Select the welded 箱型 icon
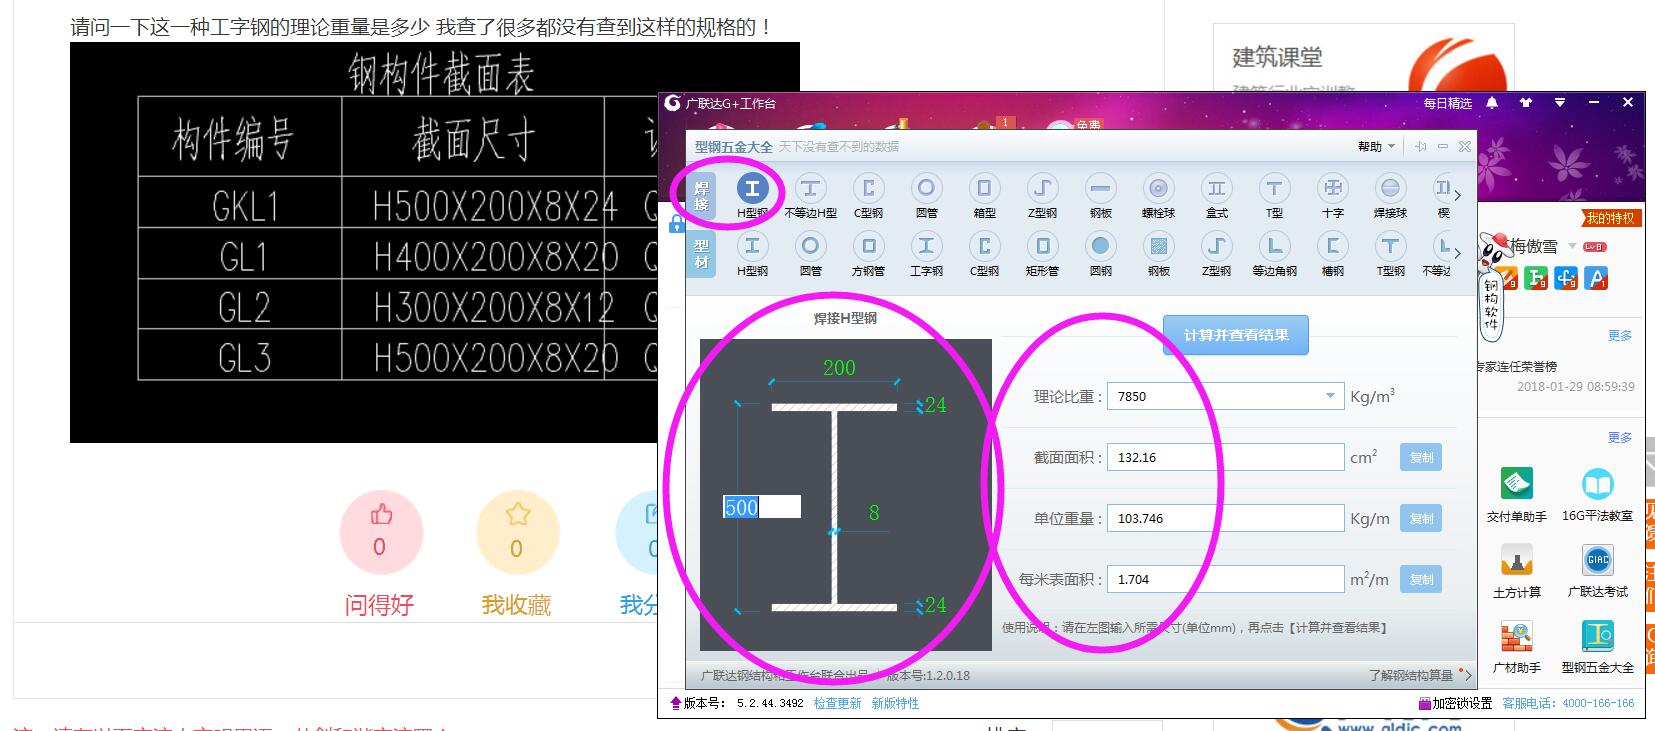 click(x=984, y=189)
